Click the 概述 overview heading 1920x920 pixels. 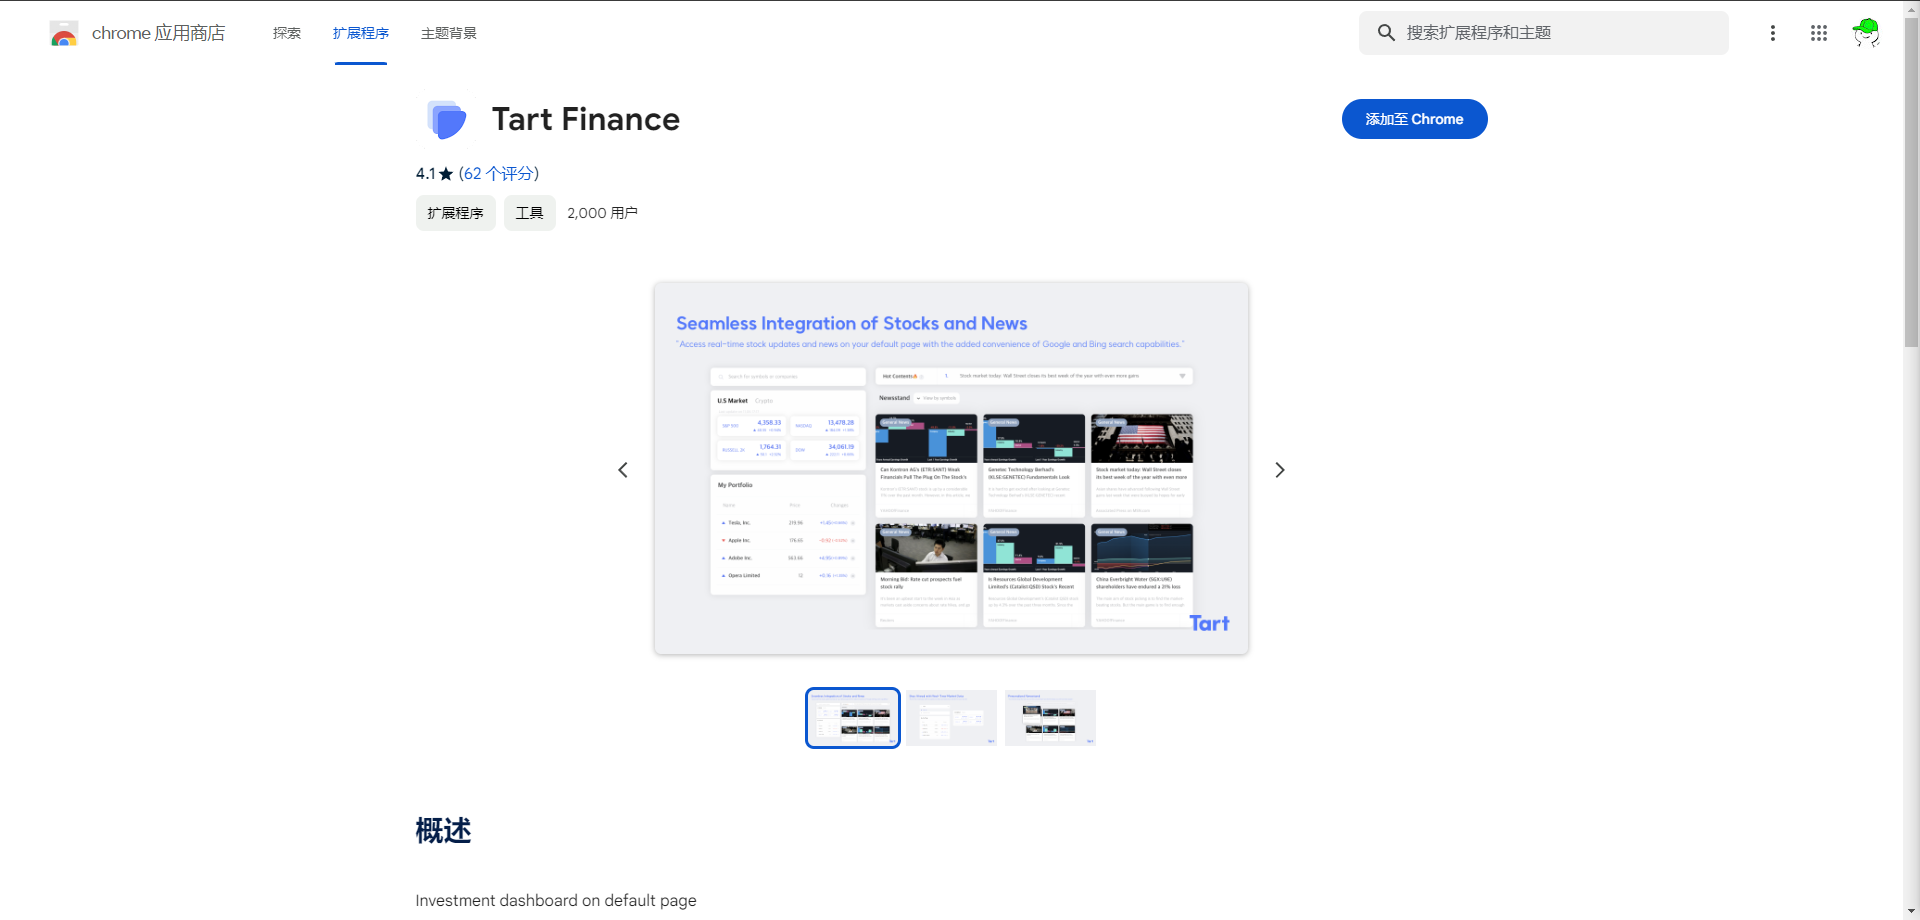tap(443, 831)
